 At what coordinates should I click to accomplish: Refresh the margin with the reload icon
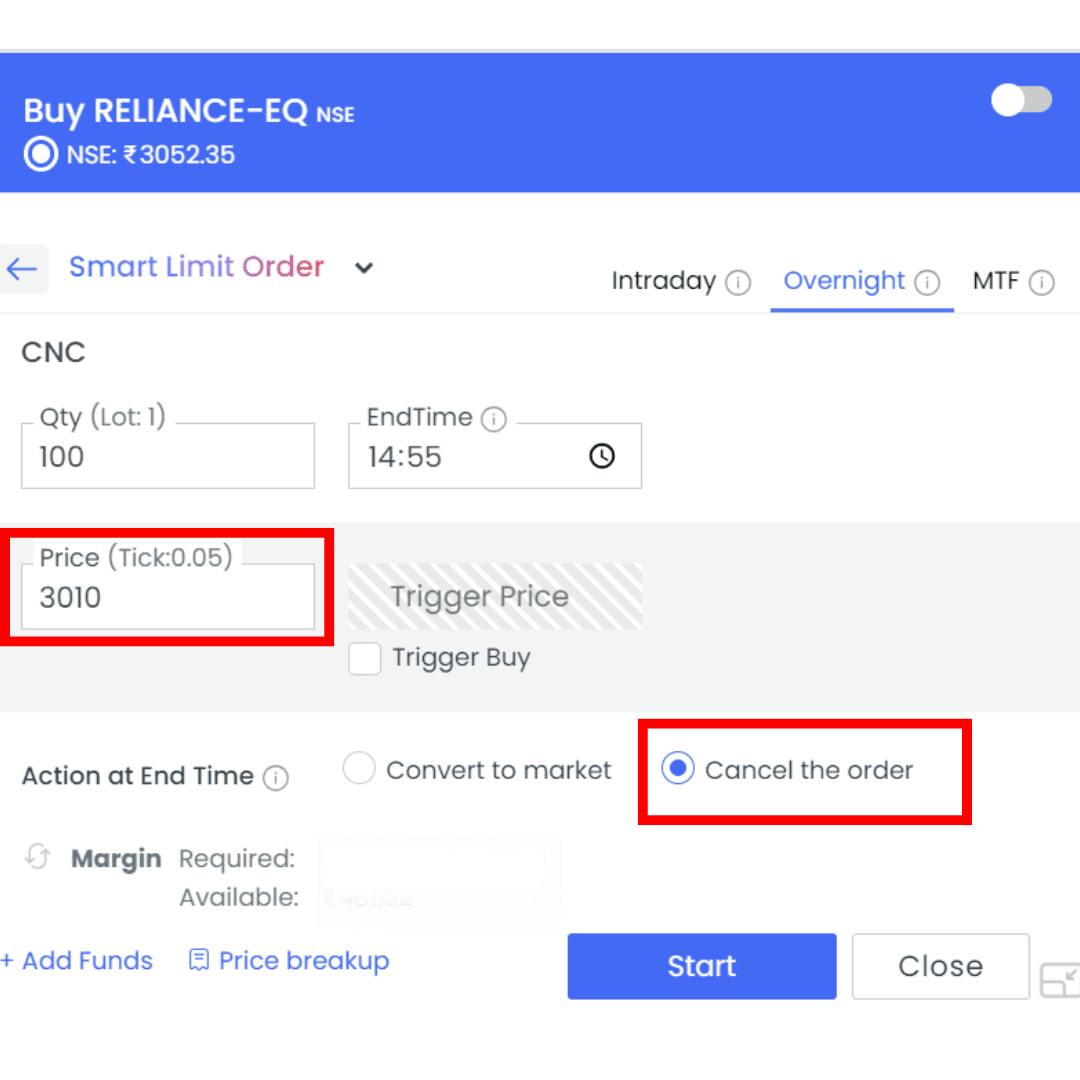click(38, 858)
